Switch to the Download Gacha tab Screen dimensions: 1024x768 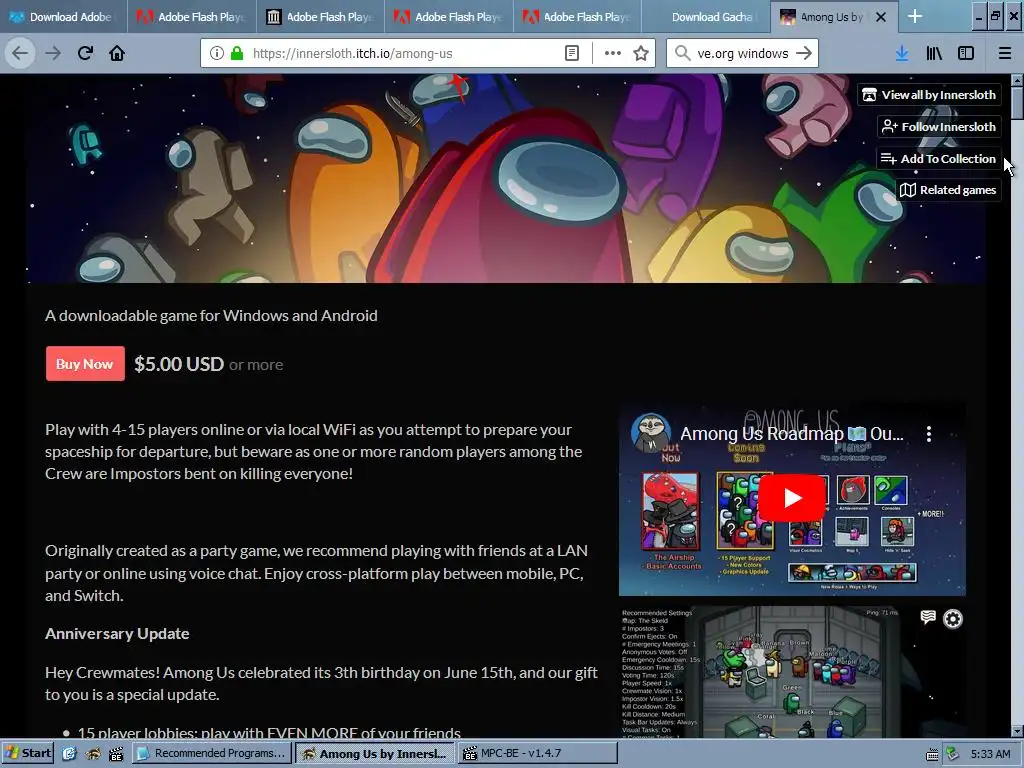coord(706,17)
